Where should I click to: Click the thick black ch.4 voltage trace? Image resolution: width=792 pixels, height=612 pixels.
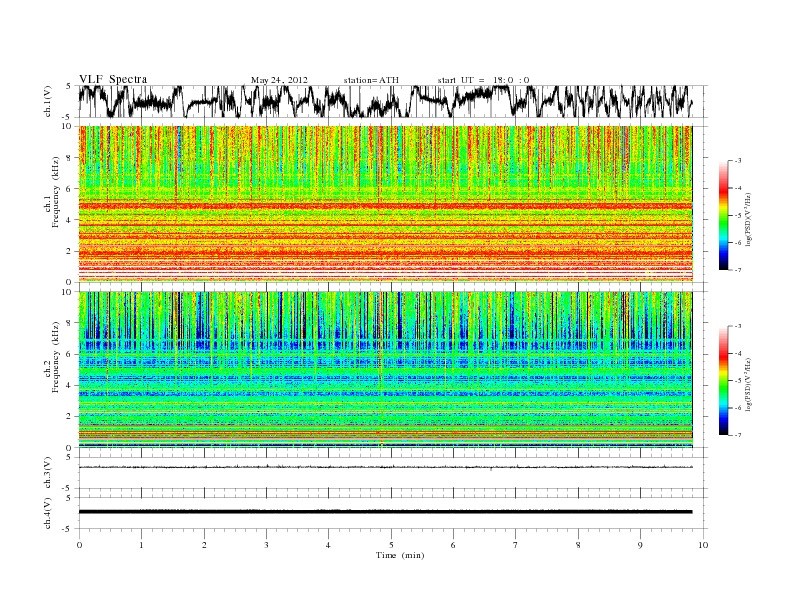click(385, 512)
